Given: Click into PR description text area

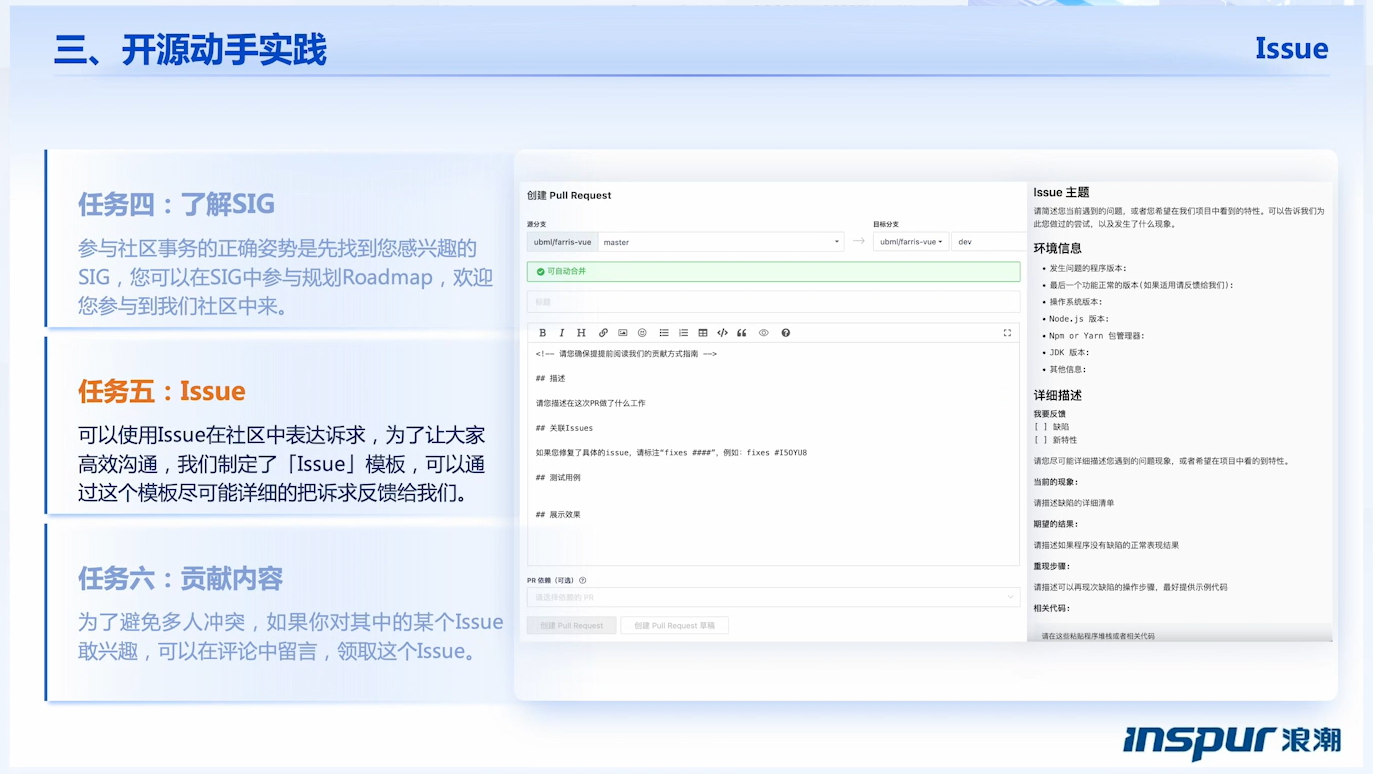Looking at the screenshot, I should point(773,455).
